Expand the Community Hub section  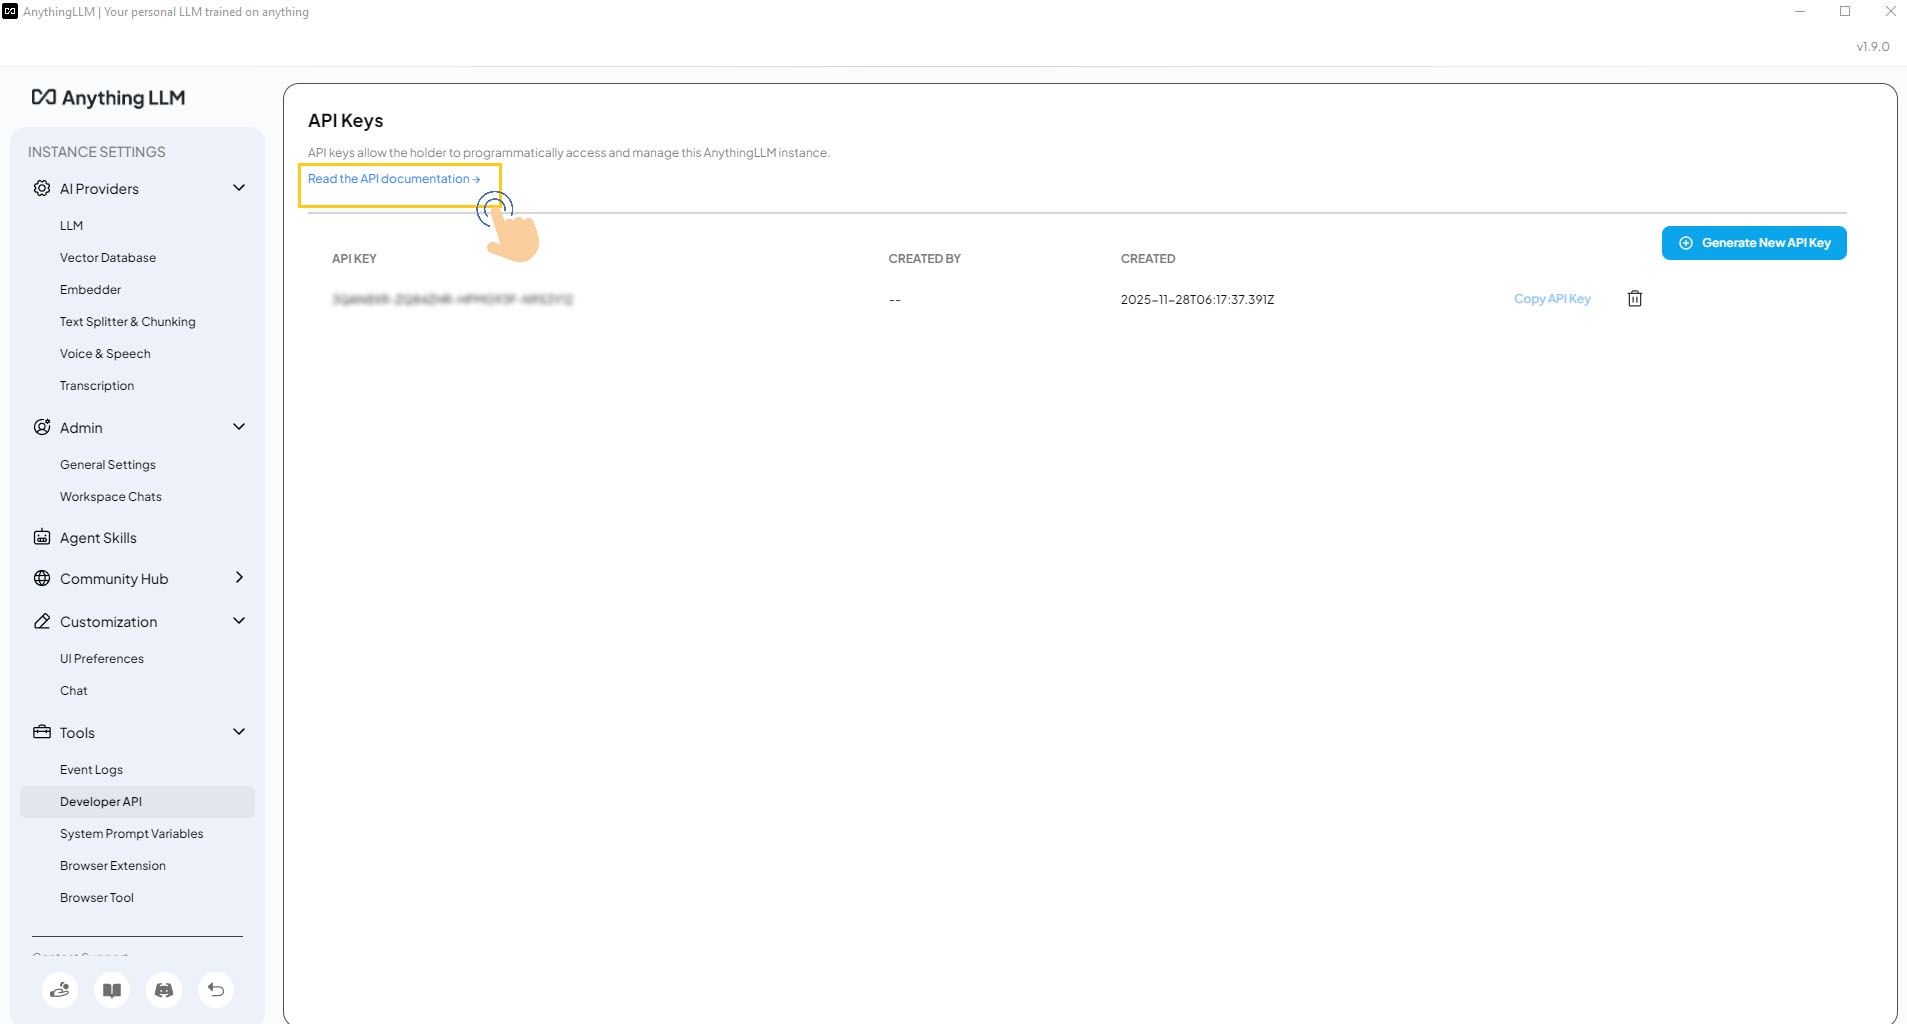coord(238,578)
